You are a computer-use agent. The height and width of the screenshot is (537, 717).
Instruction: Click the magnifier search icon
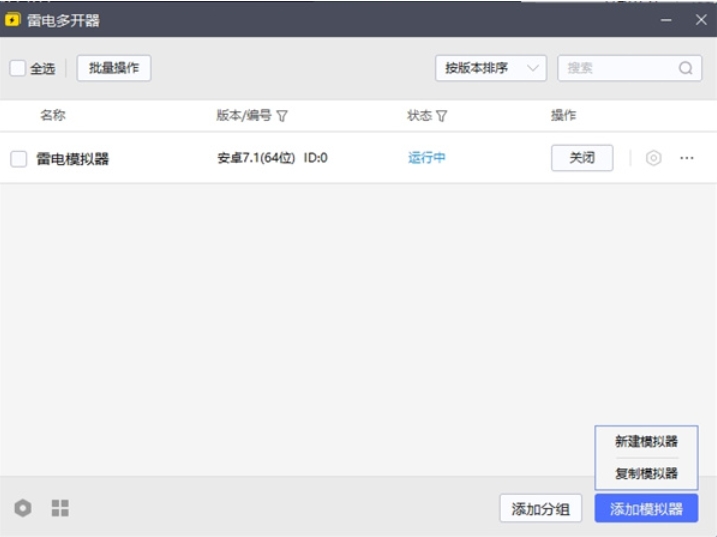(685, 68)
